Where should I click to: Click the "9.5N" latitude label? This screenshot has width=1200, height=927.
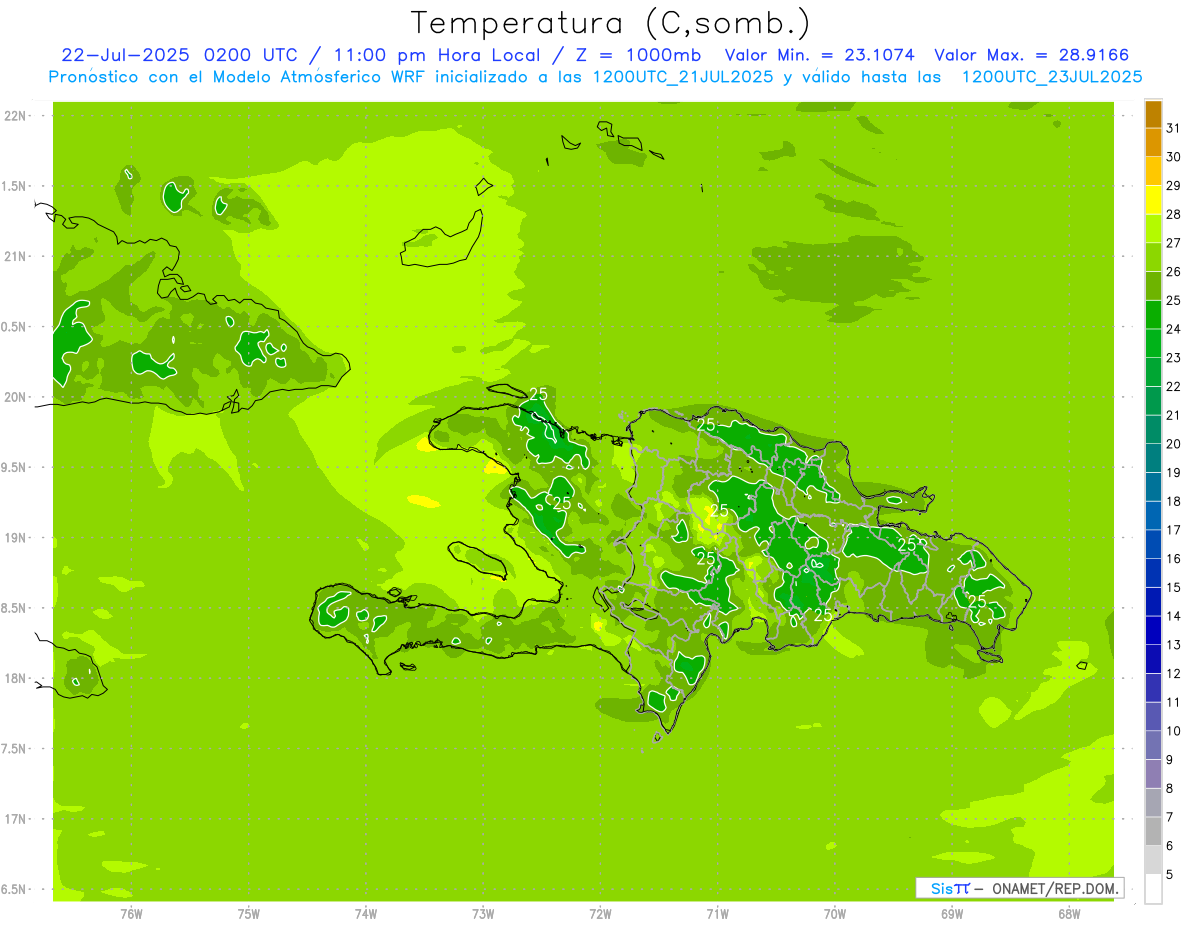tap(14, 467)
